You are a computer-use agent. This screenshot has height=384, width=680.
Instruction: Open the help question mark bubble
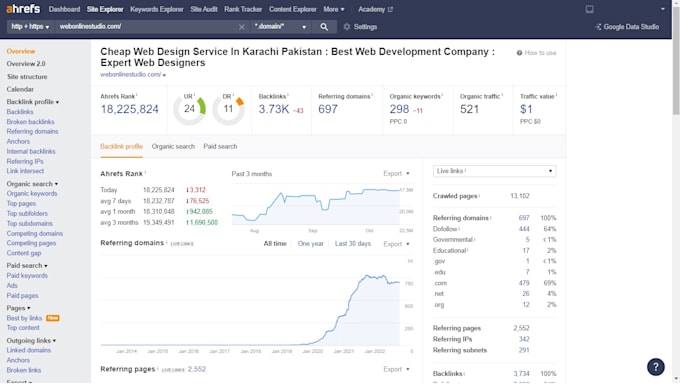click(x=655, y=367)
